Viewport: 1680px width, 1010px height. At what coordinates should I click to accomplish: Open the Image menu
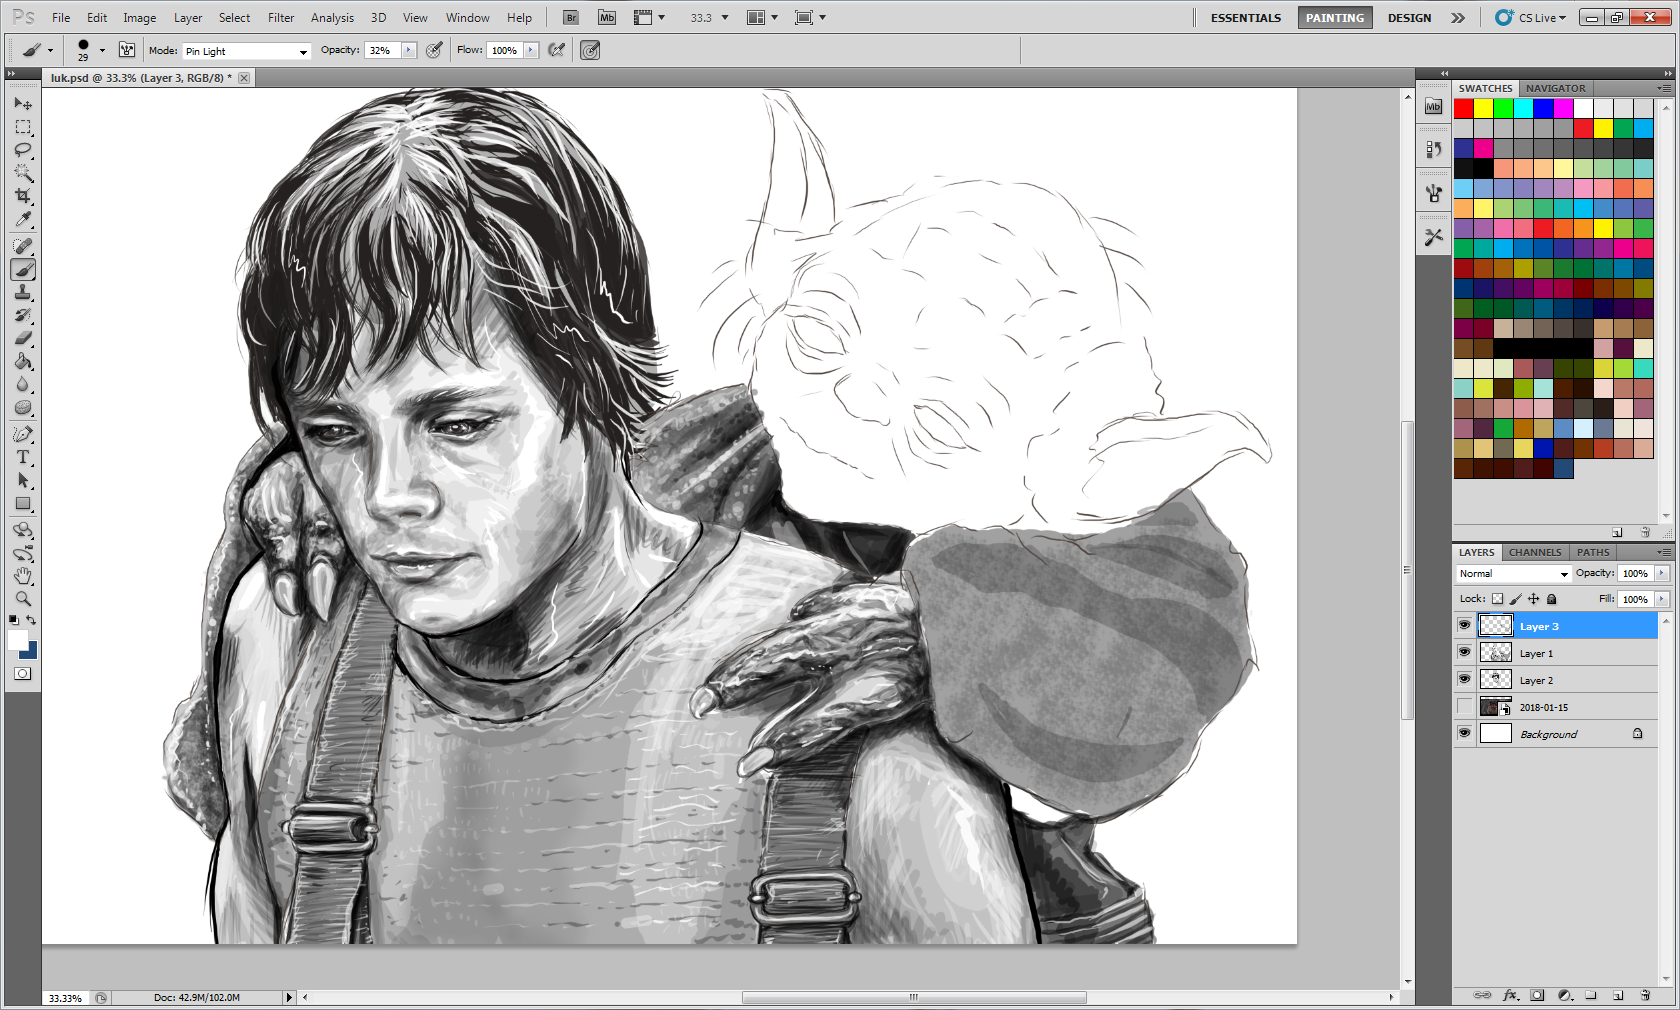click(x=139, y=18)
